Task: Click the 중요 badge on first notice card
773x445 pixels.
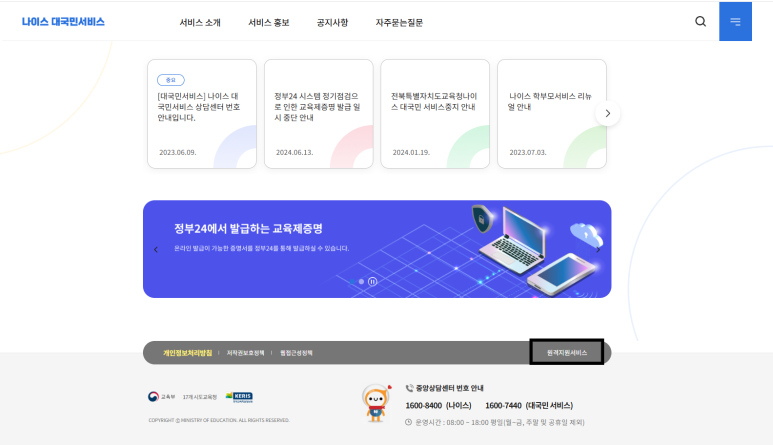Action: tap(171, 80)
